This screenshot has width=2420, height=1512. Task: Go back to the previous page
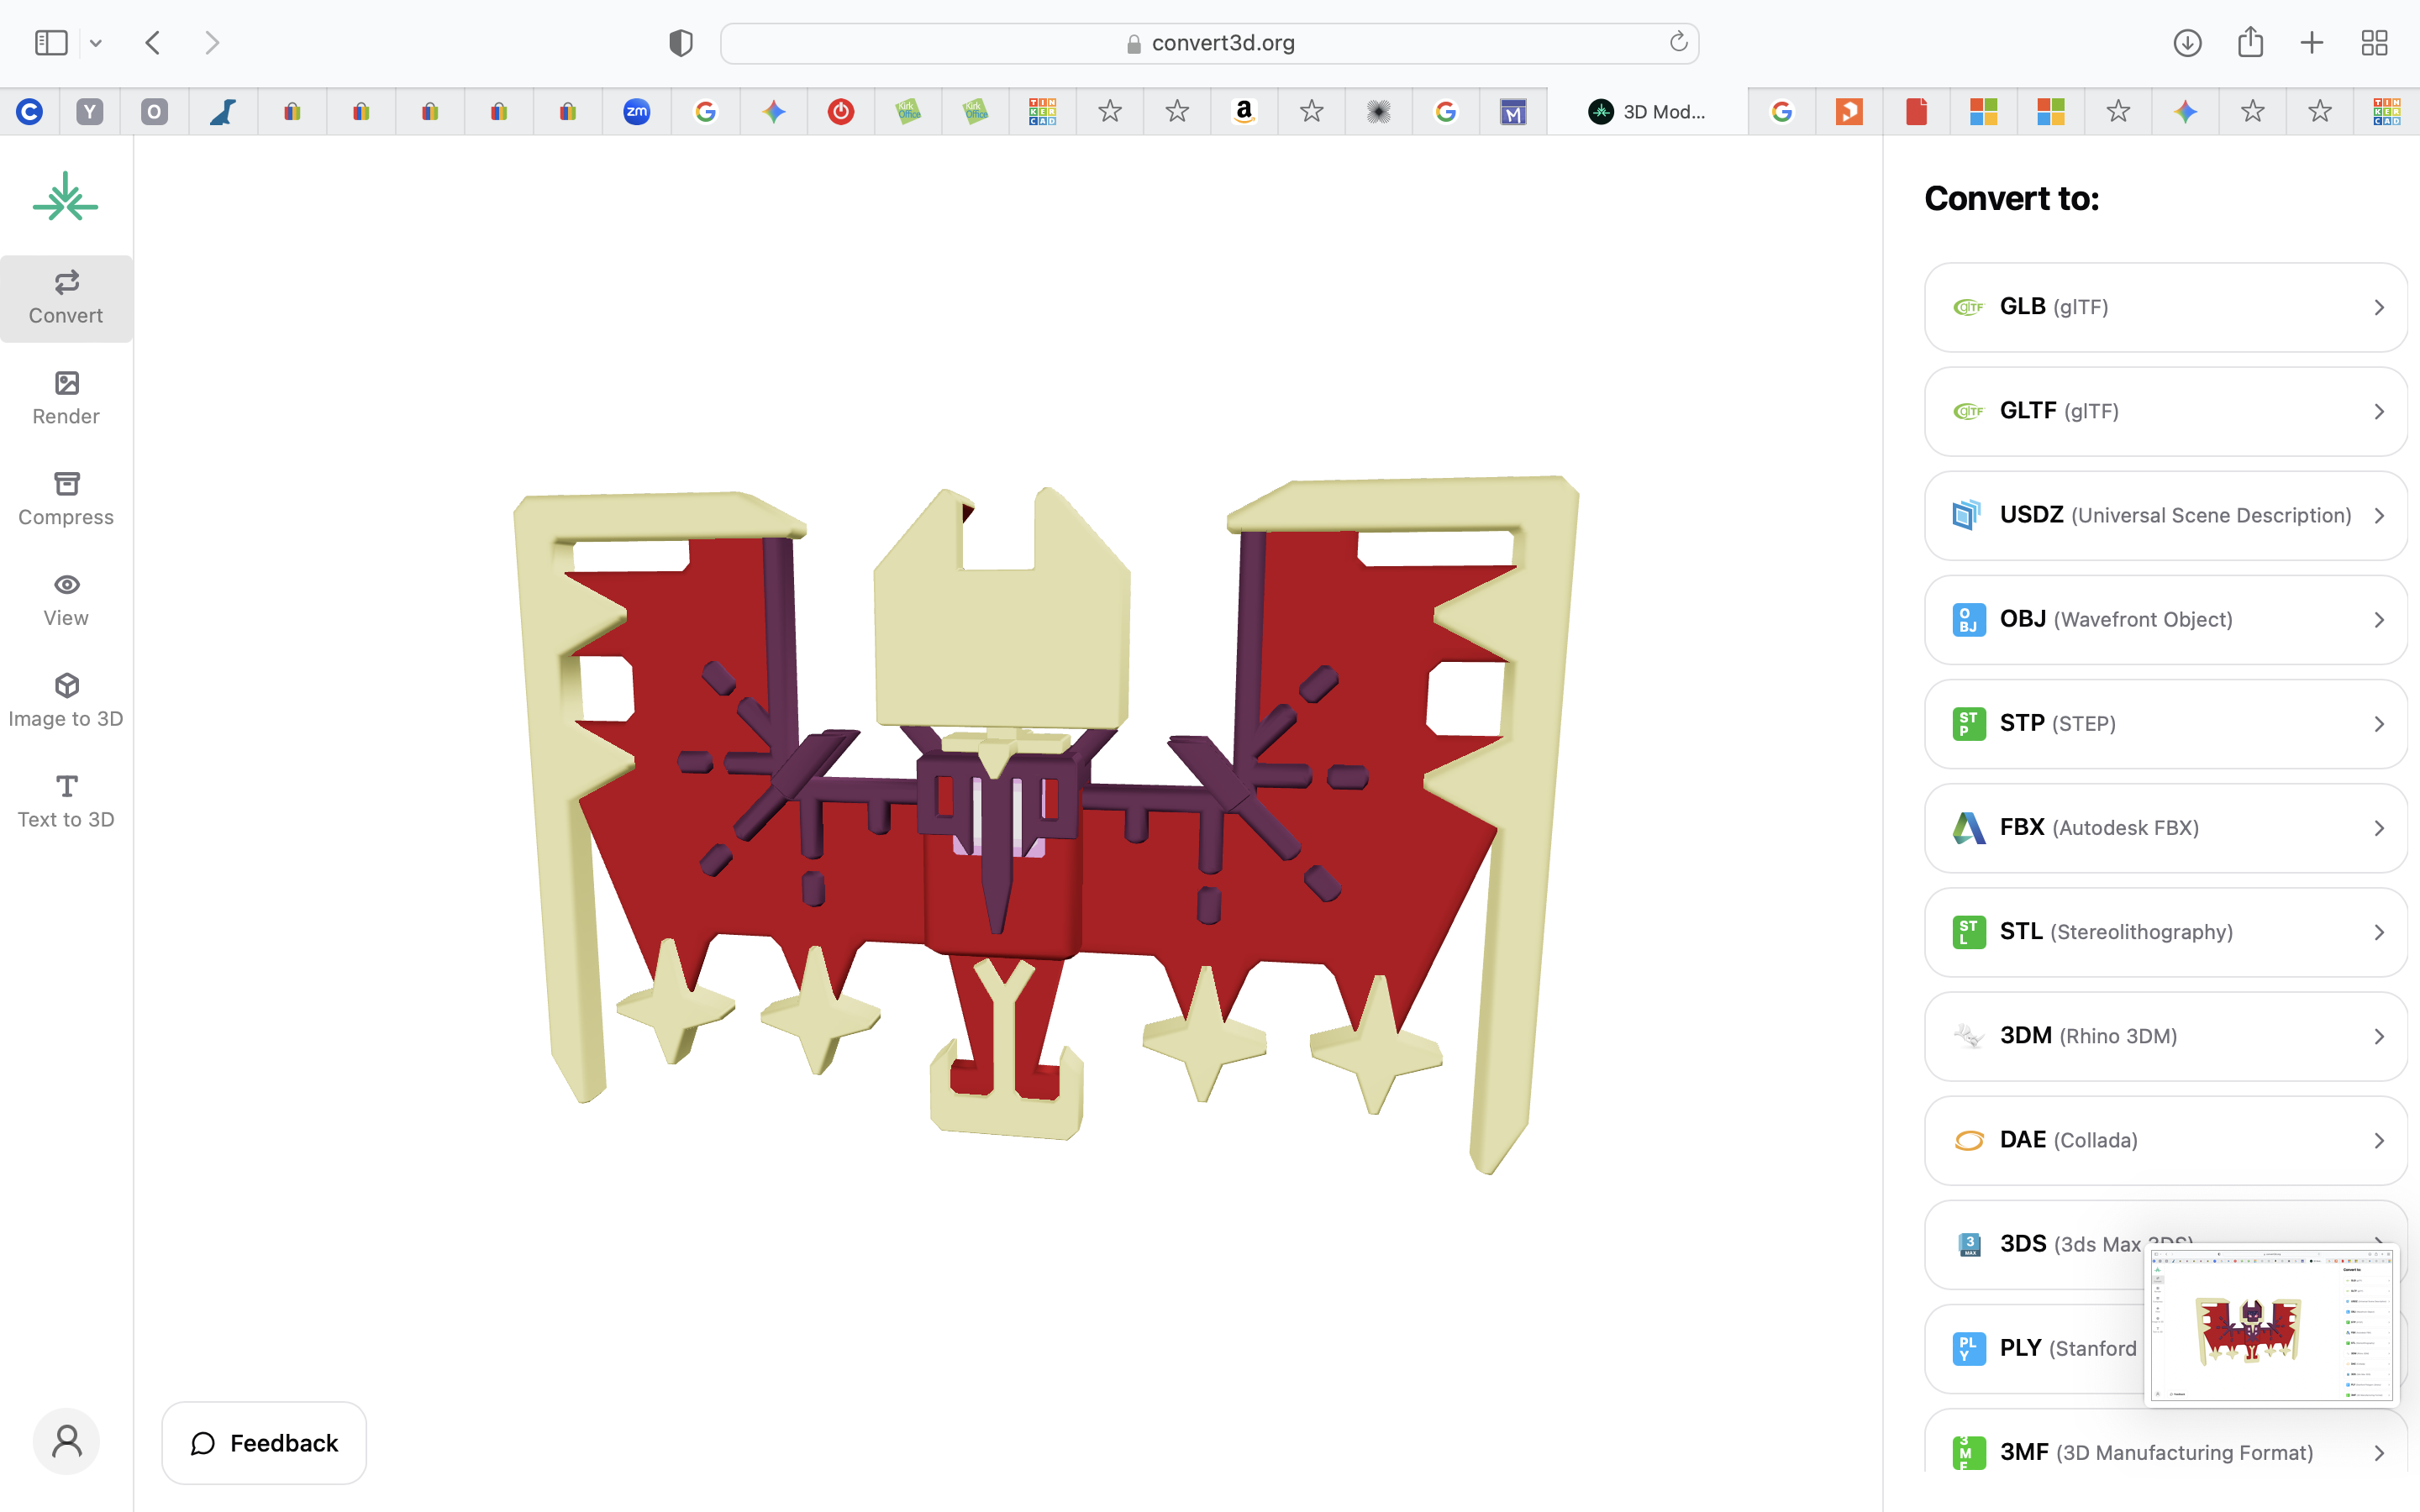[x=153, y=43]
